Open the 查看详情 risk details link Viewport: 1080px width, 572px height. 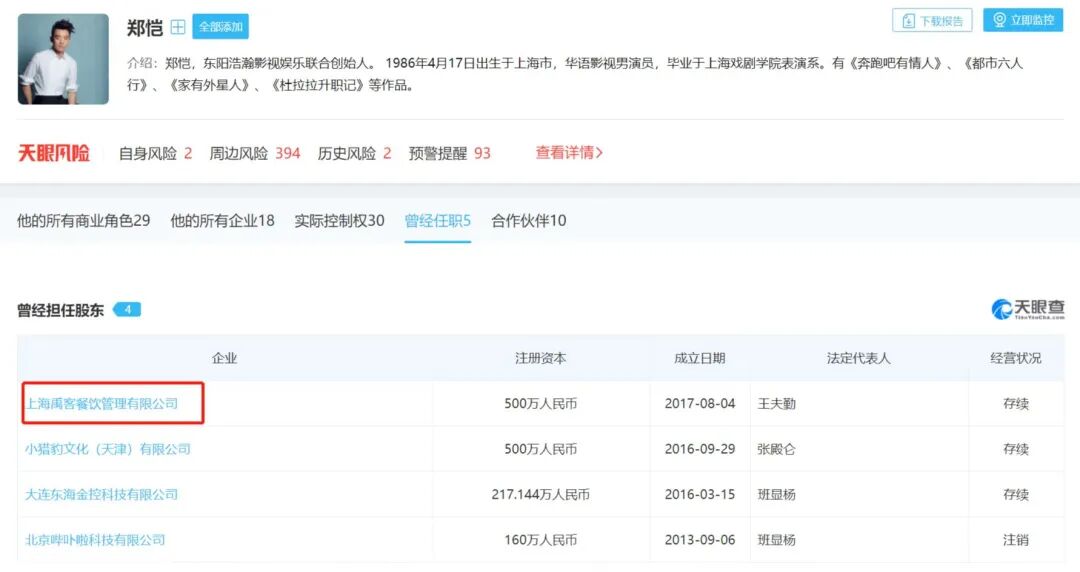tap(569, 153)
